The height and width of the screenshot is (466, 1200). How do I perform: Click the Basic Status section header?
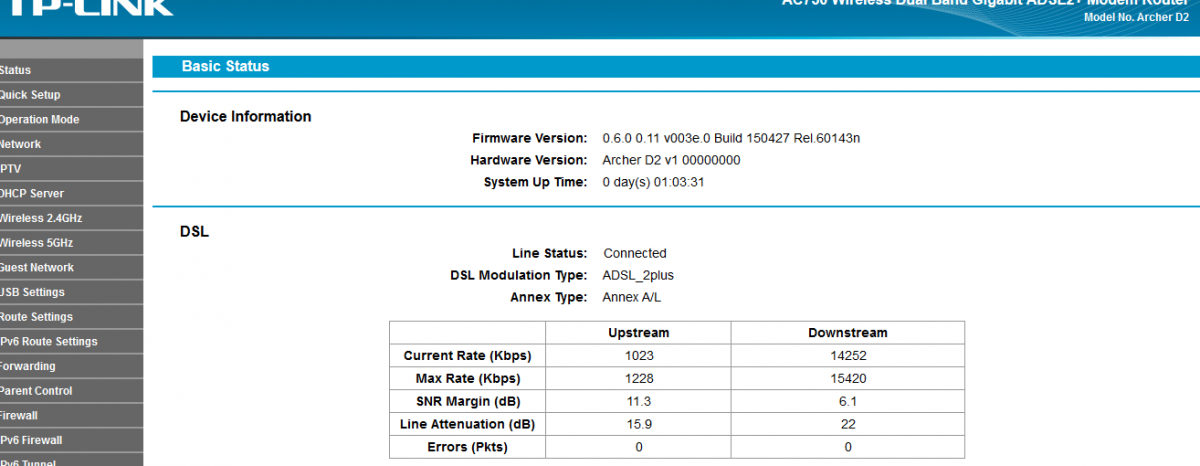[225, 66]
